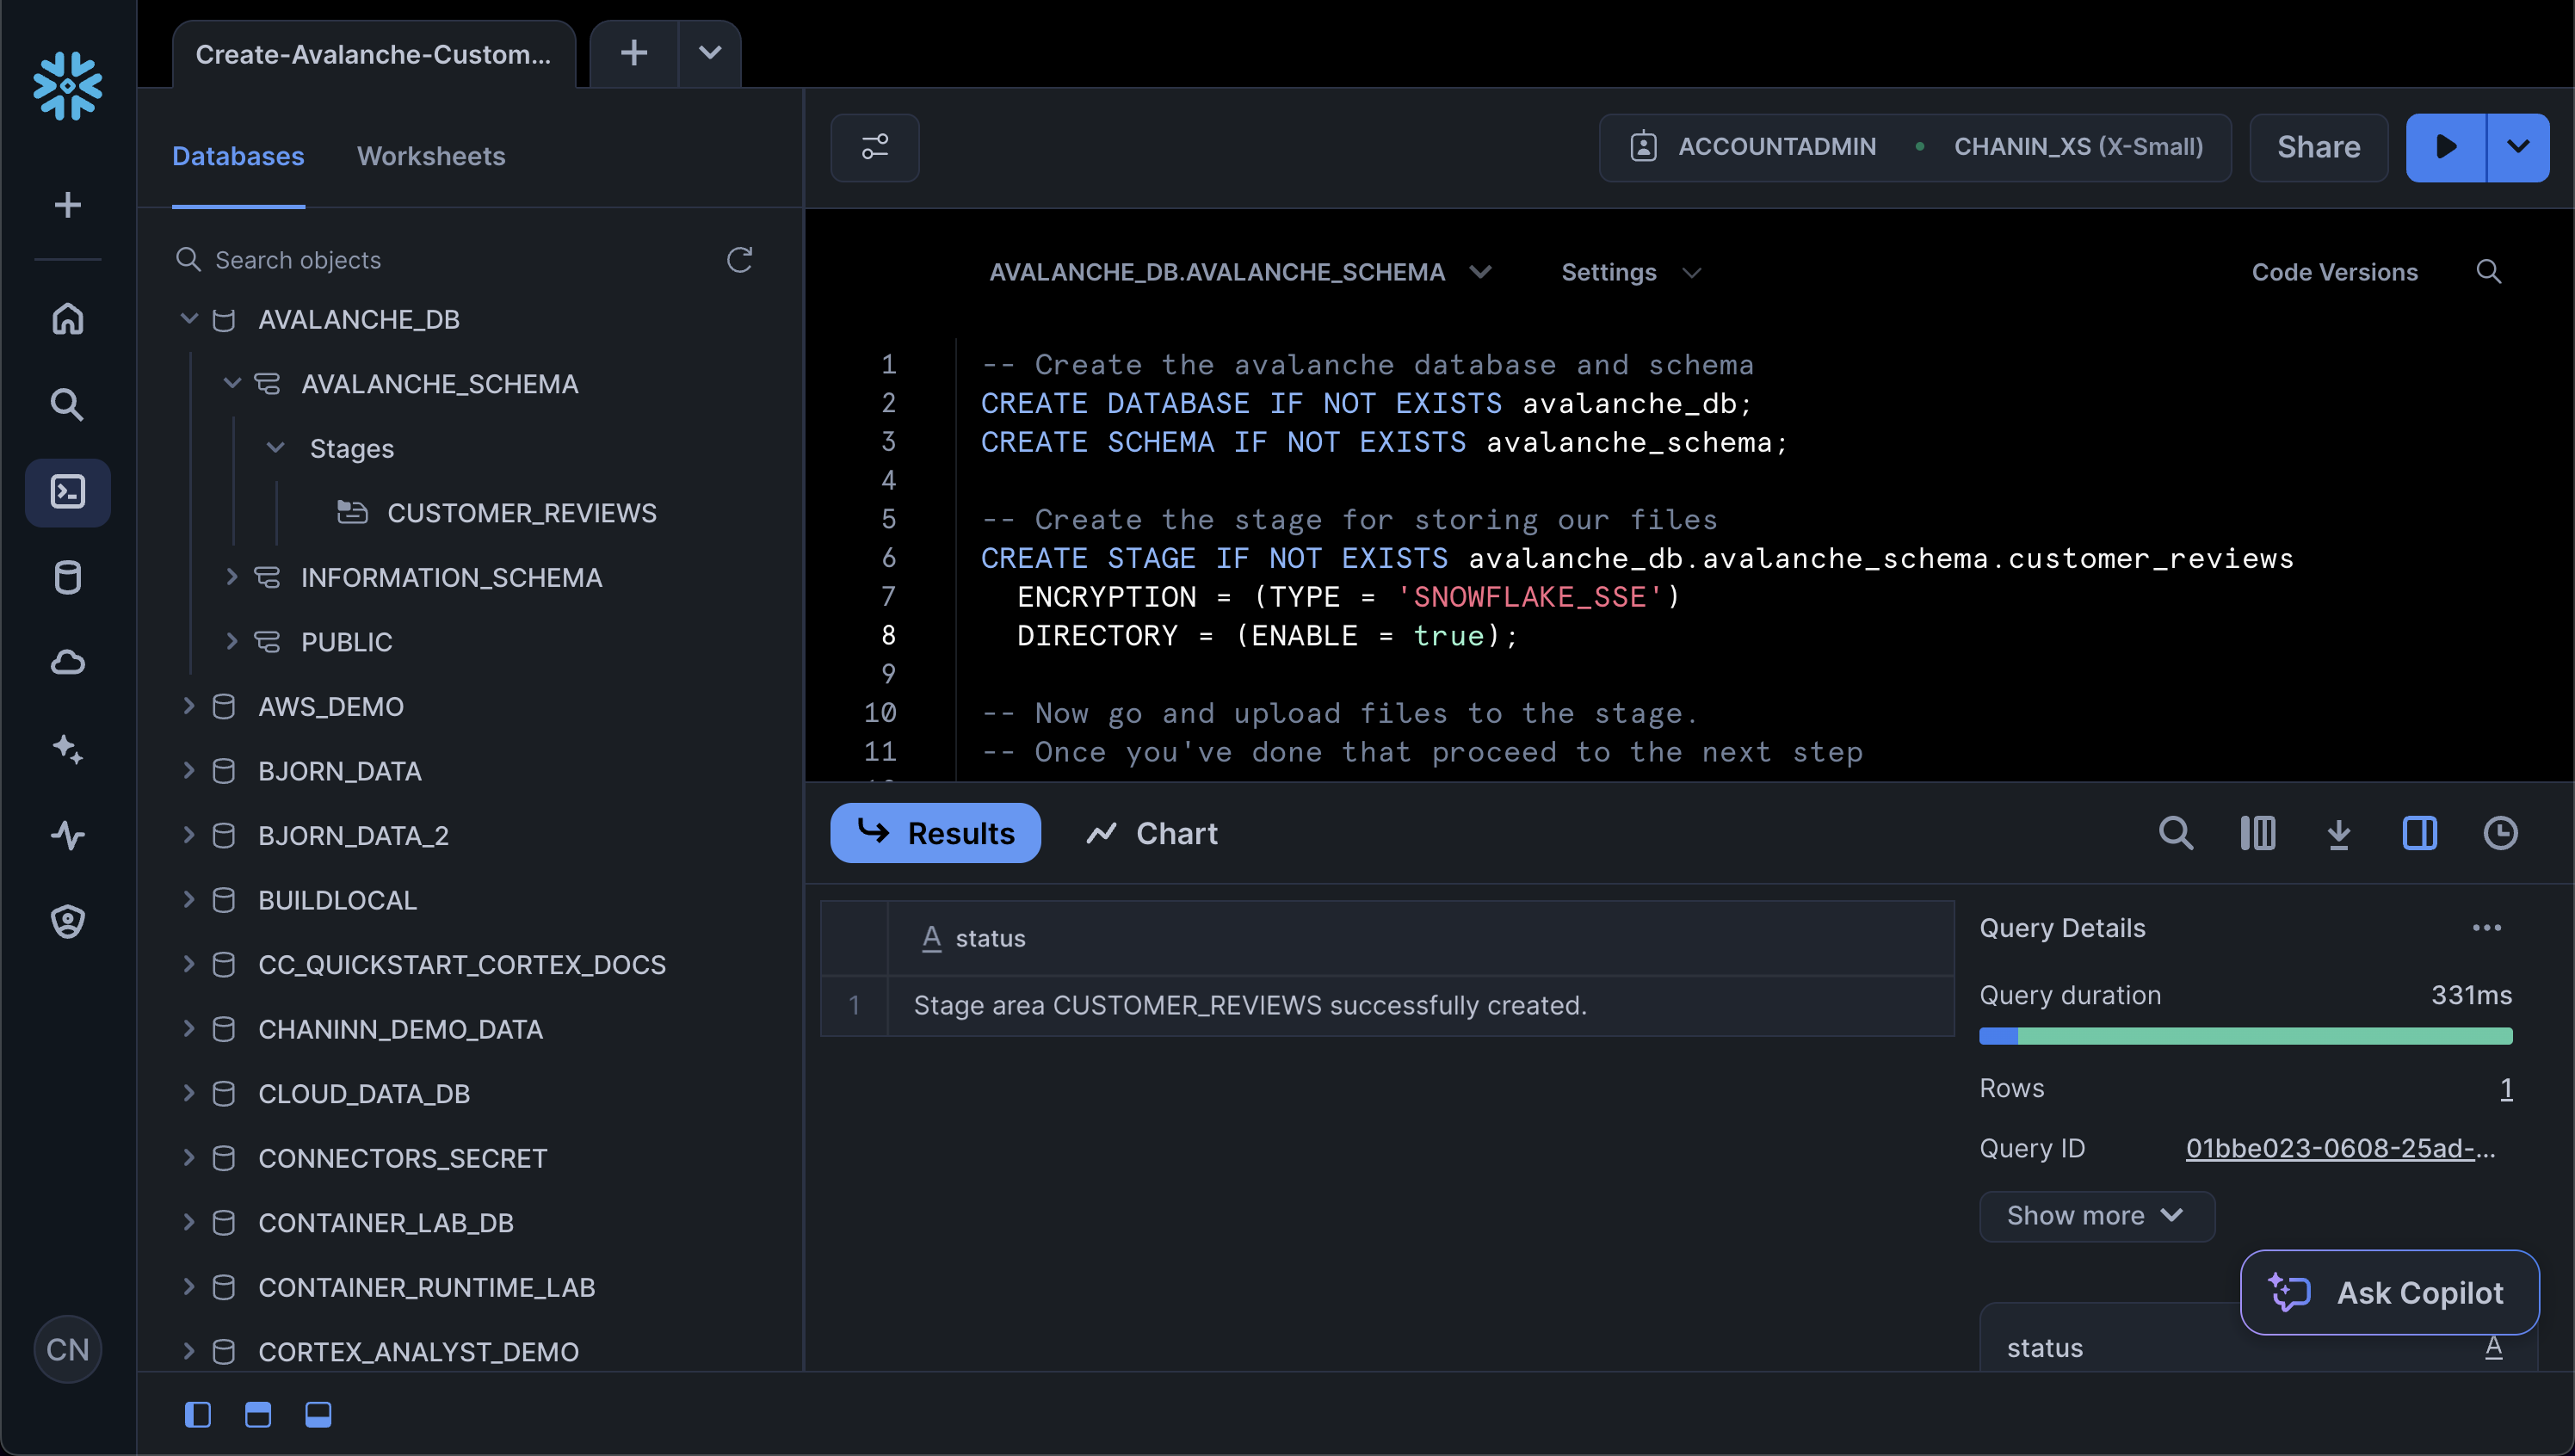This screenshot has height=1456, width=2575.
Task: Open the Data database sidebar icon
Action: pyautogui.click(x=67, y=577)
